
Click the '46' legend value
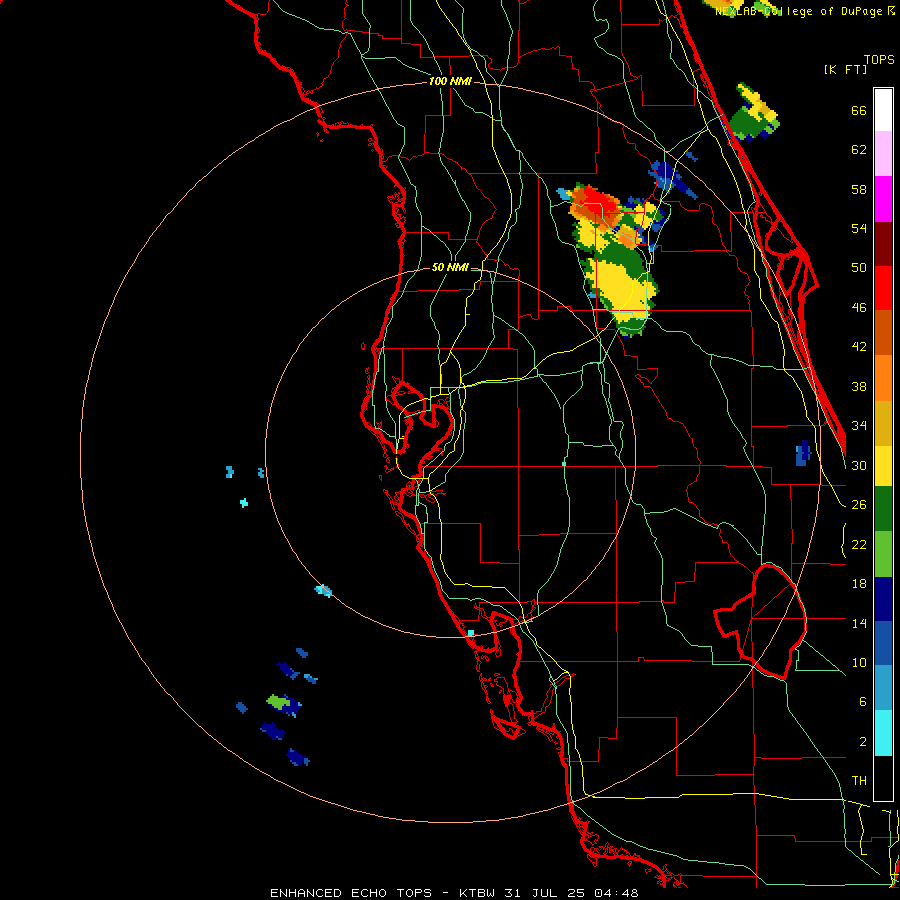click(x=859, y=308)
